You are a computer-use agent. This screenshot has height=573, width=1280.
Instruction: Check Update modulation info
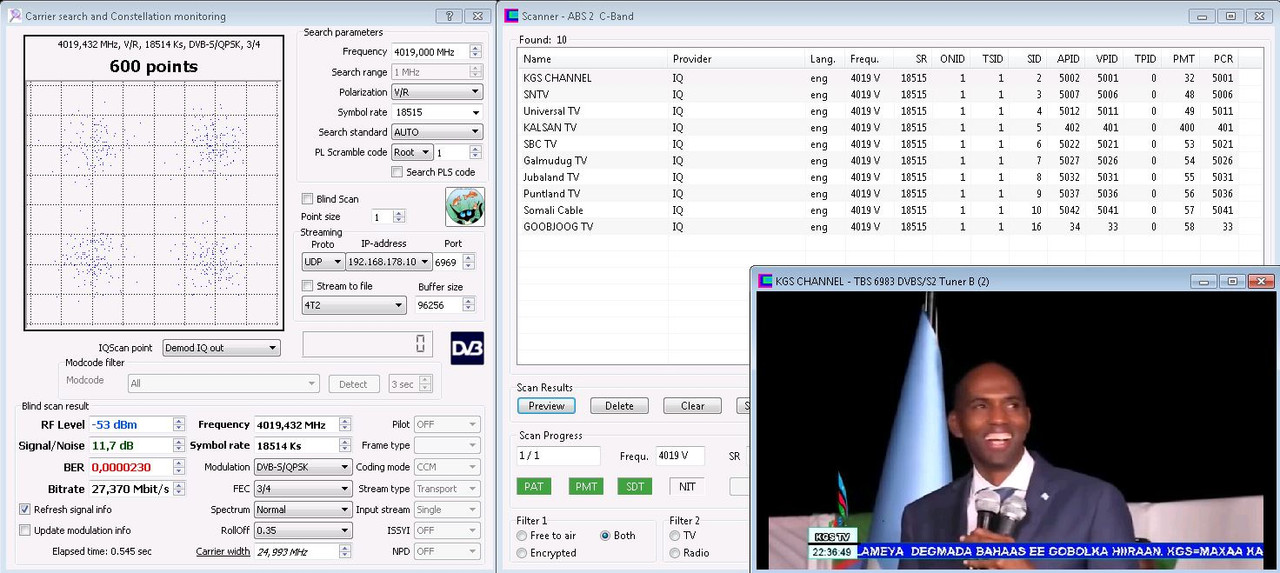pyautogui.click(x=25, y=530)
